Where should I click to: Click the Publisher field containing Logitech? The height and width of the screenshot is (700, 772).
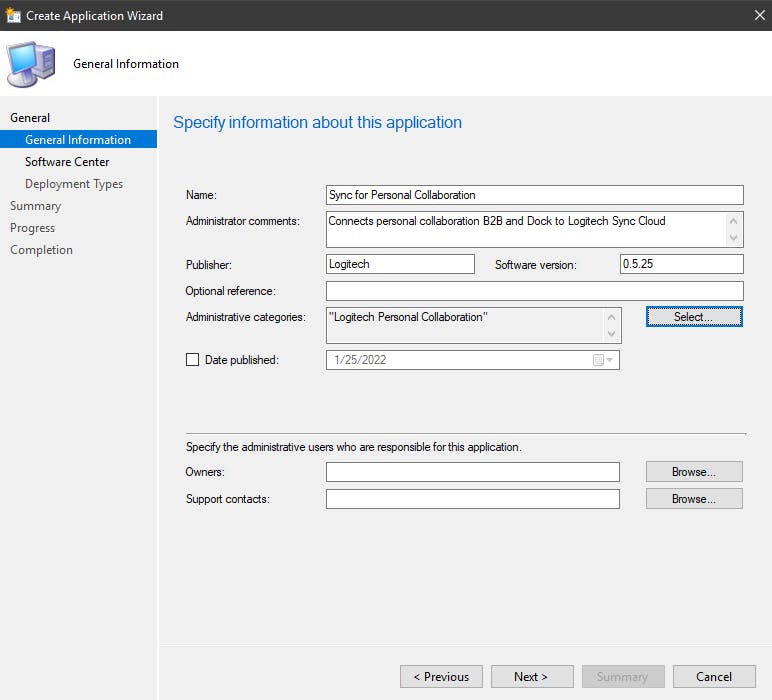[x=400, y=264]
